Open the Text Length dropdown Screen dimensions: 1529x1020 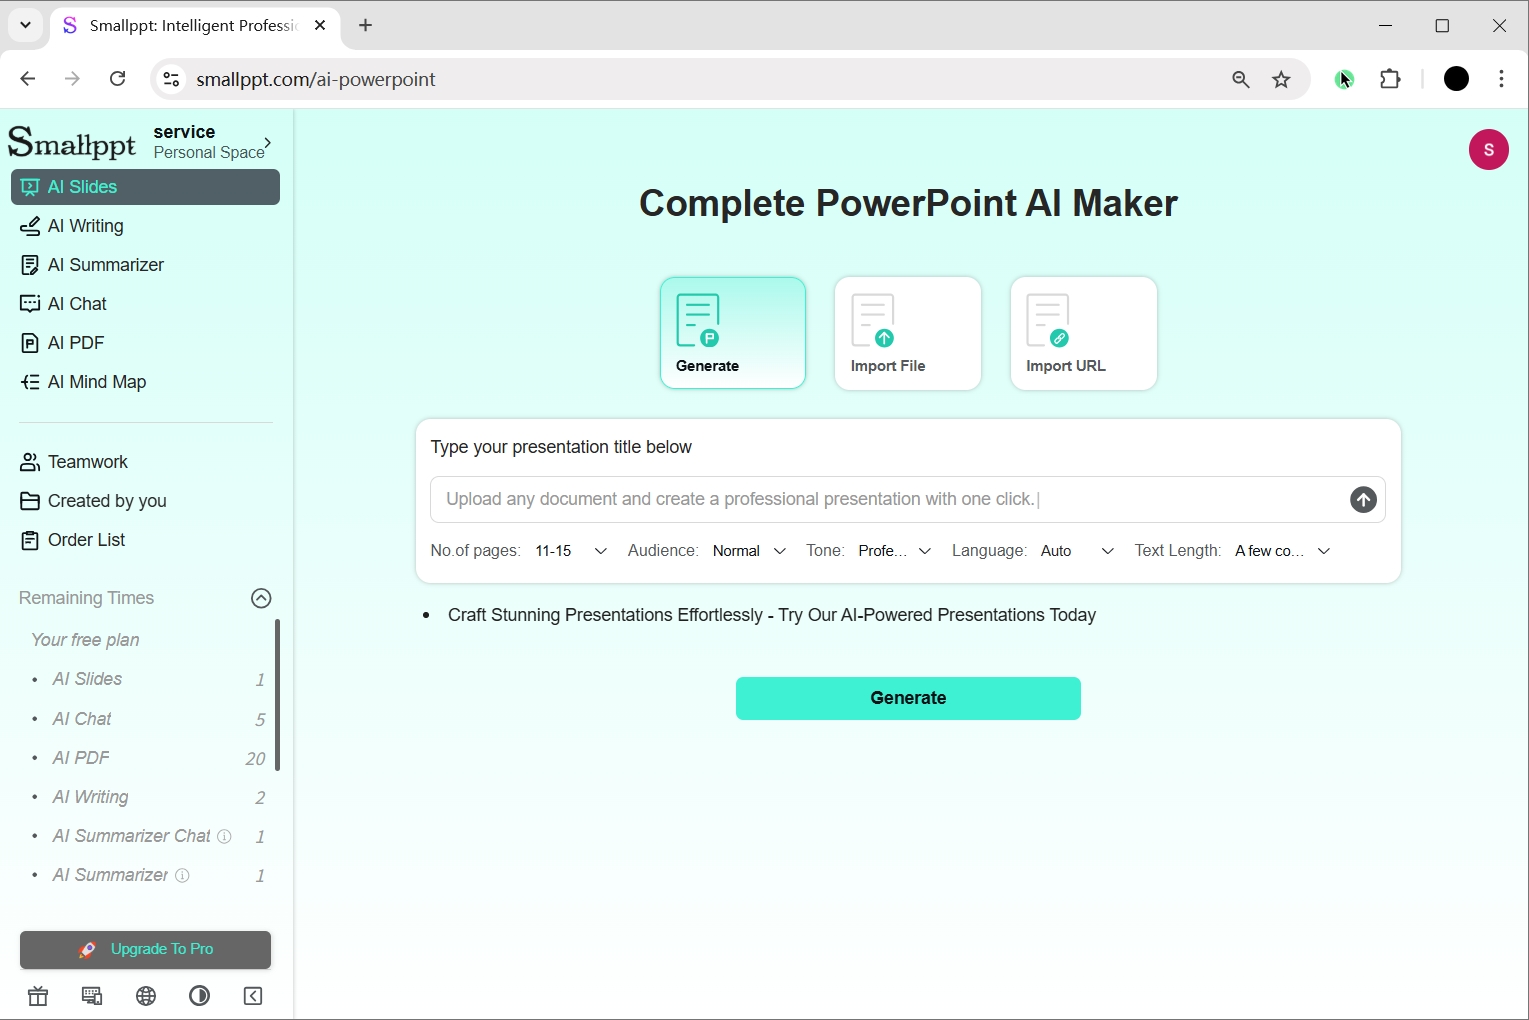(1283, 551)
